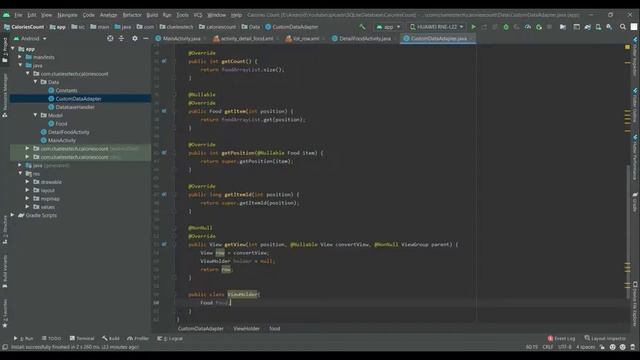Screen dimensions: 640x360
Task: Toggle the Build Variants side tab
Action: point(5,271)
